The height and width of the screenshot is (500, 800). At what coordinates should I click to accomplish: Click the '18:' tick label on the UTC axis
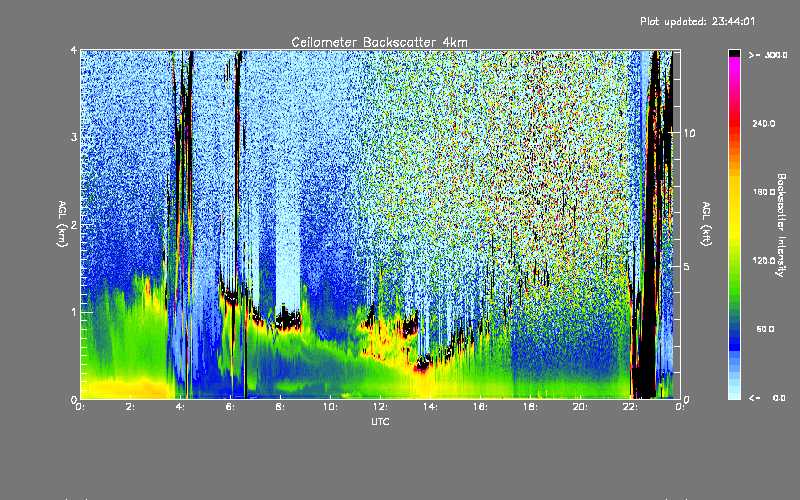(x=530, y=407)
